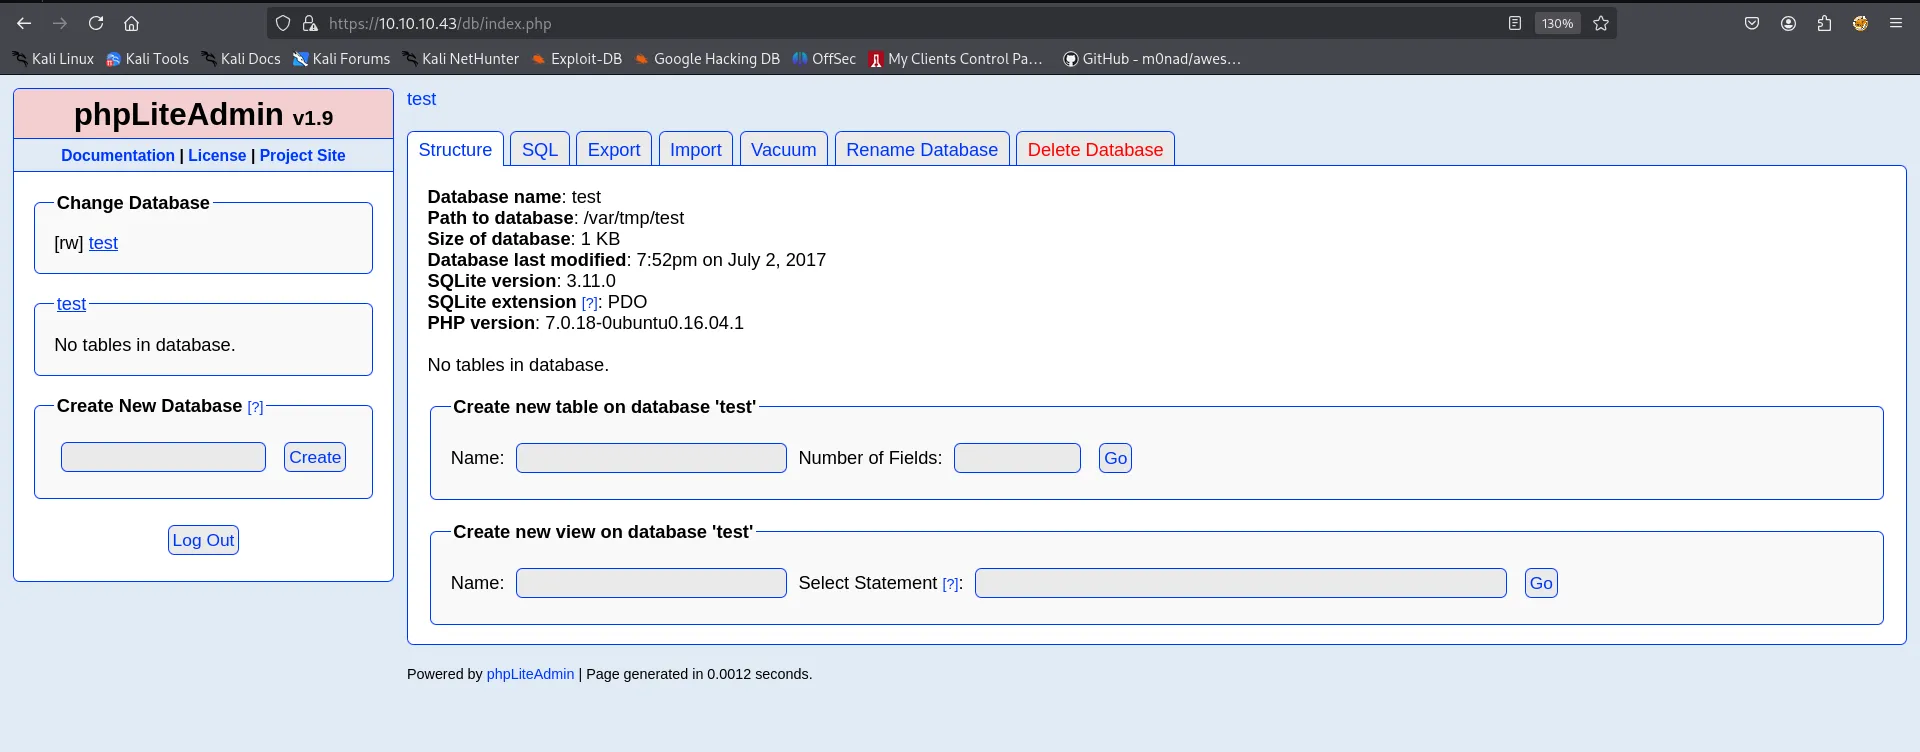Click the 'Page generated in 0.0012 seconds' text
The width and height of the screenshot is (1920, 752).
click(x=699, y=674)
